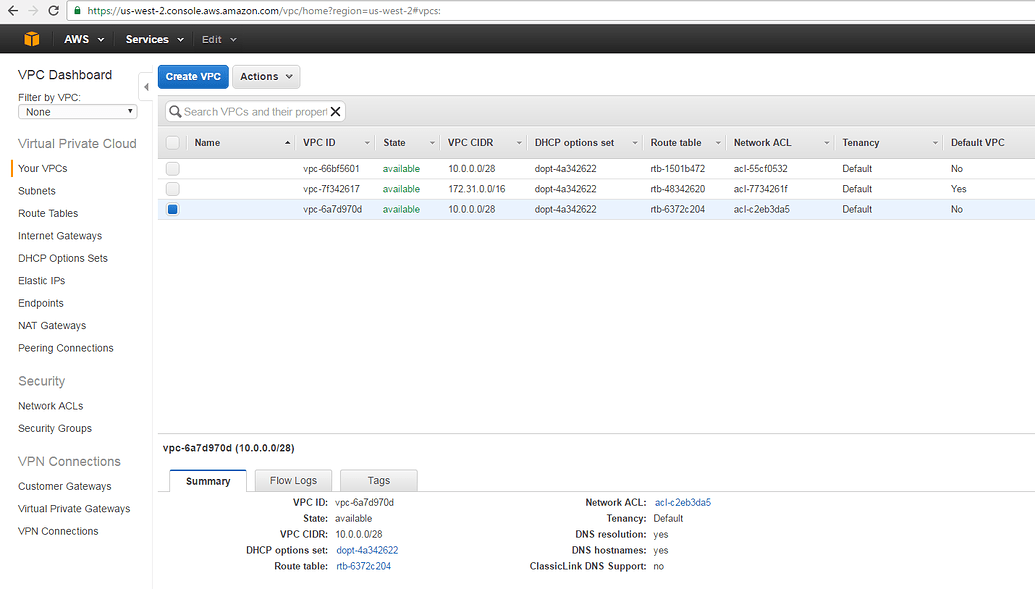Screen dimensions: 1035x589
Task: Open Customer Gateways in sidebar
Action: click(65, 486)
